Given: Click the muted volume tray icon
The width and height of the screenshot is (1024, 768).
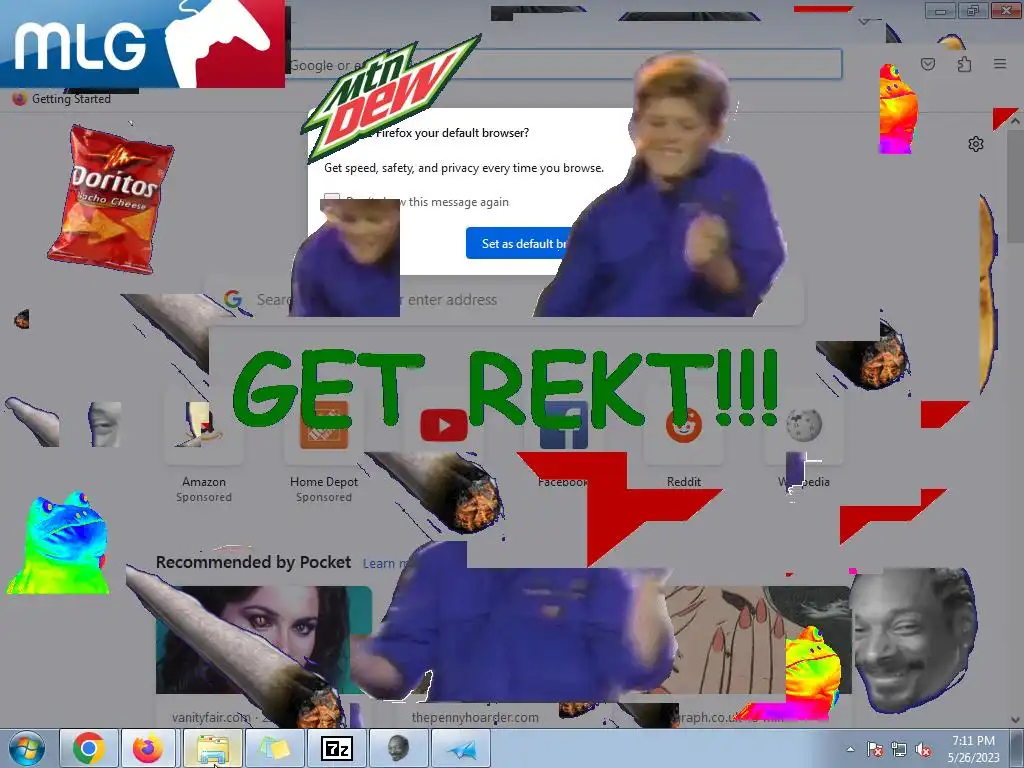Looking at the screenshot, I should tap(923, 749).
